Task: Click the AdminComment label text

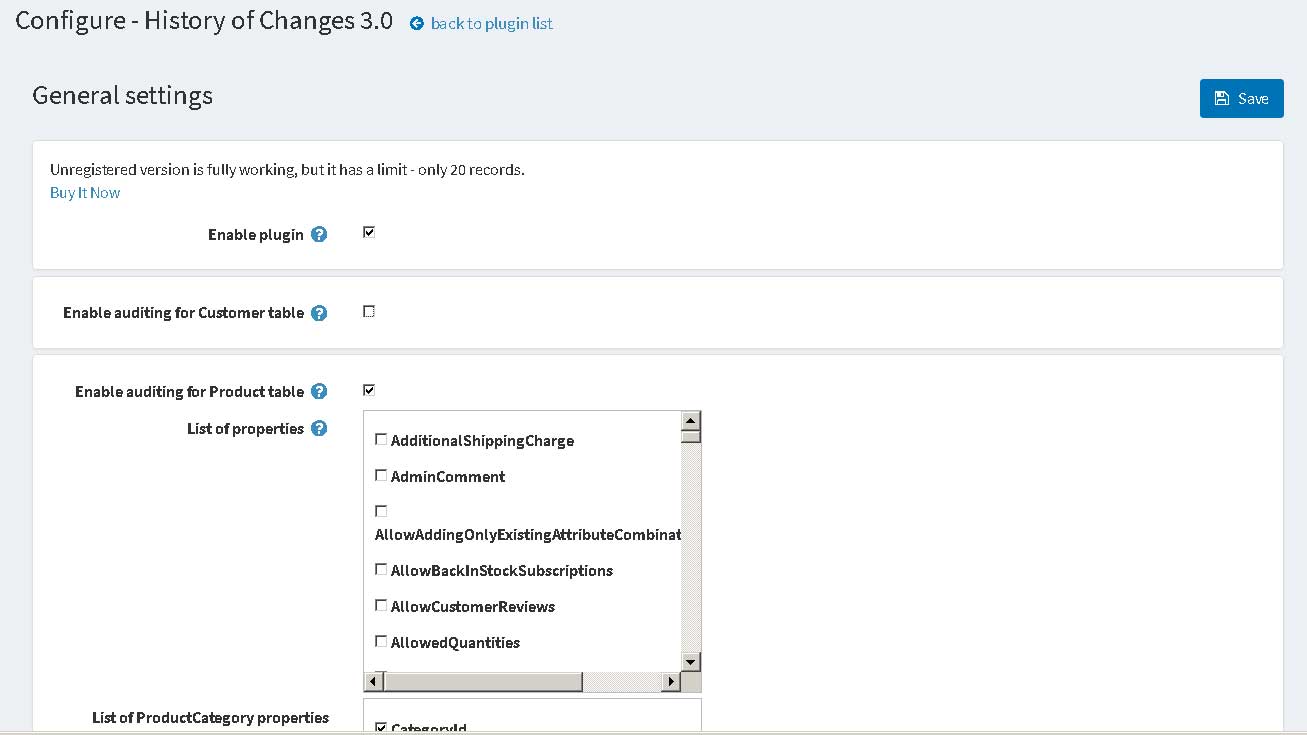Action: 448,477
